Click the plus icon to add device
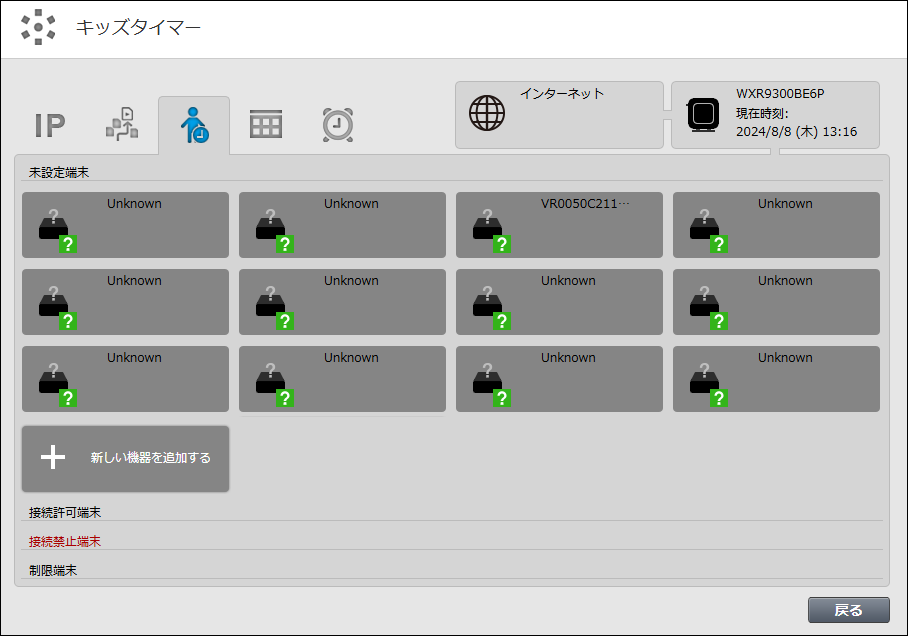The width and height of the screenshot is (908, 636). coord(53,458)
